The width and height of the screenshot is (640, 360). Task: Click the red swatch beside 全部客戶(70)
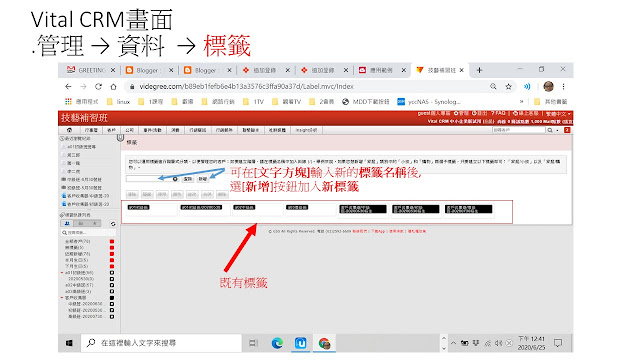coord(112,241)
